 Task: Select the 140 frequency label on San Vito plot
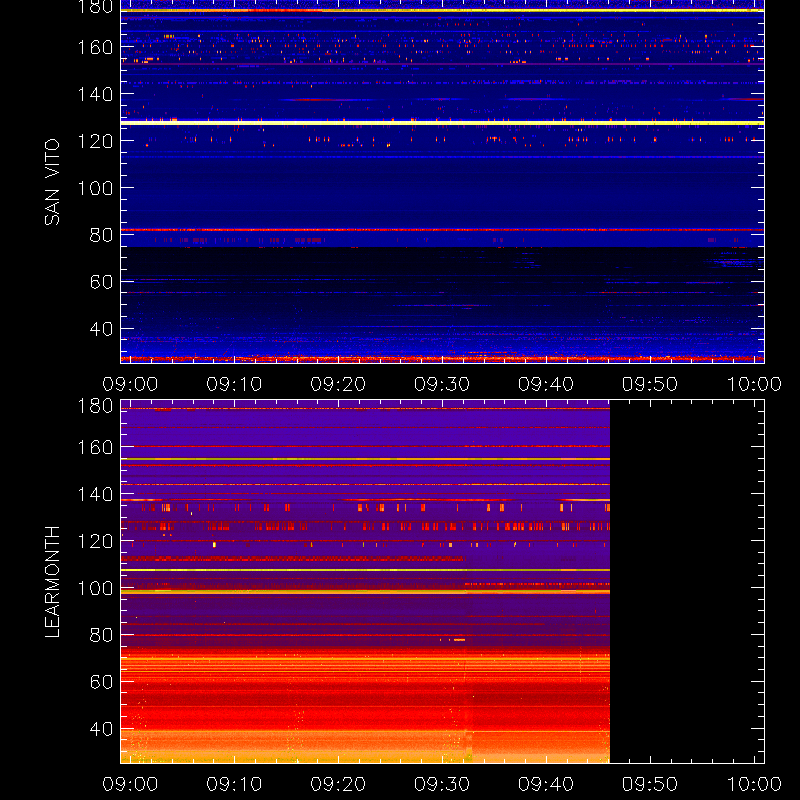click(95, 94)
